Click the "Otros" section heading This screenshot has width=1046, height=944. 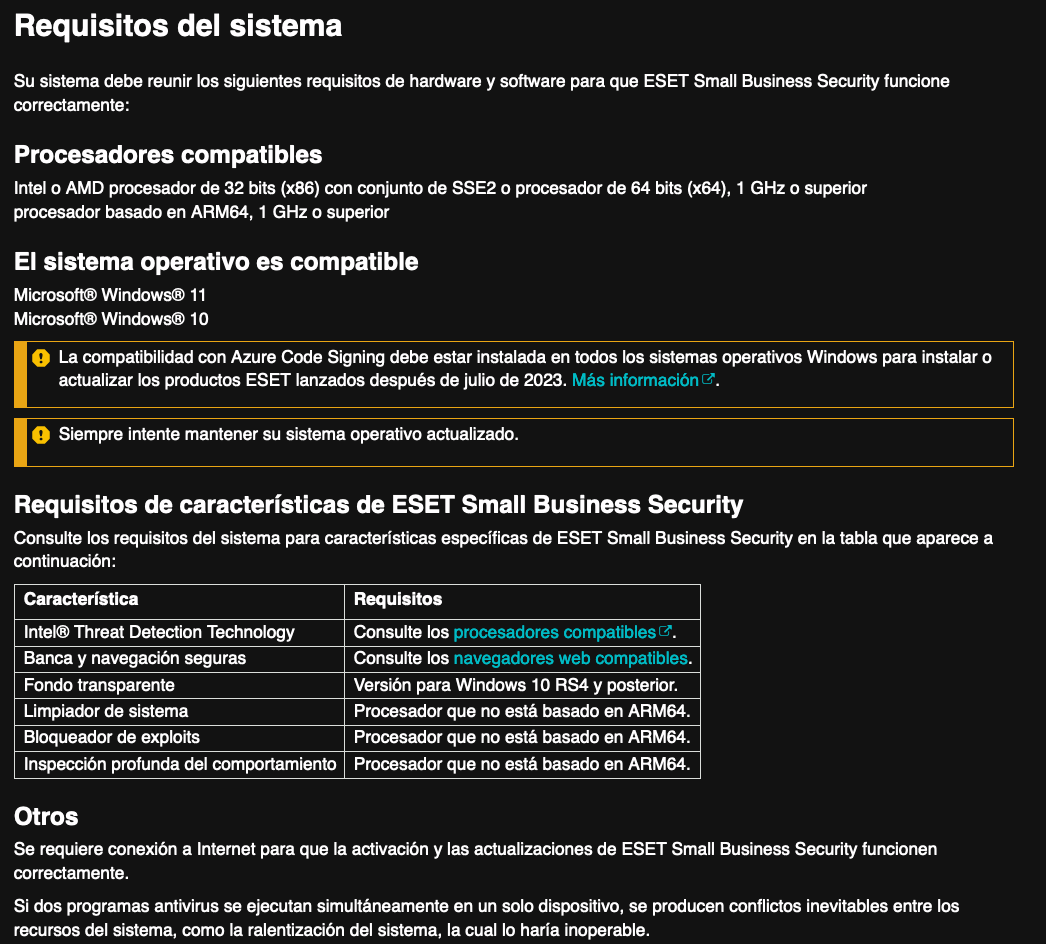click(x=46, y=816)
